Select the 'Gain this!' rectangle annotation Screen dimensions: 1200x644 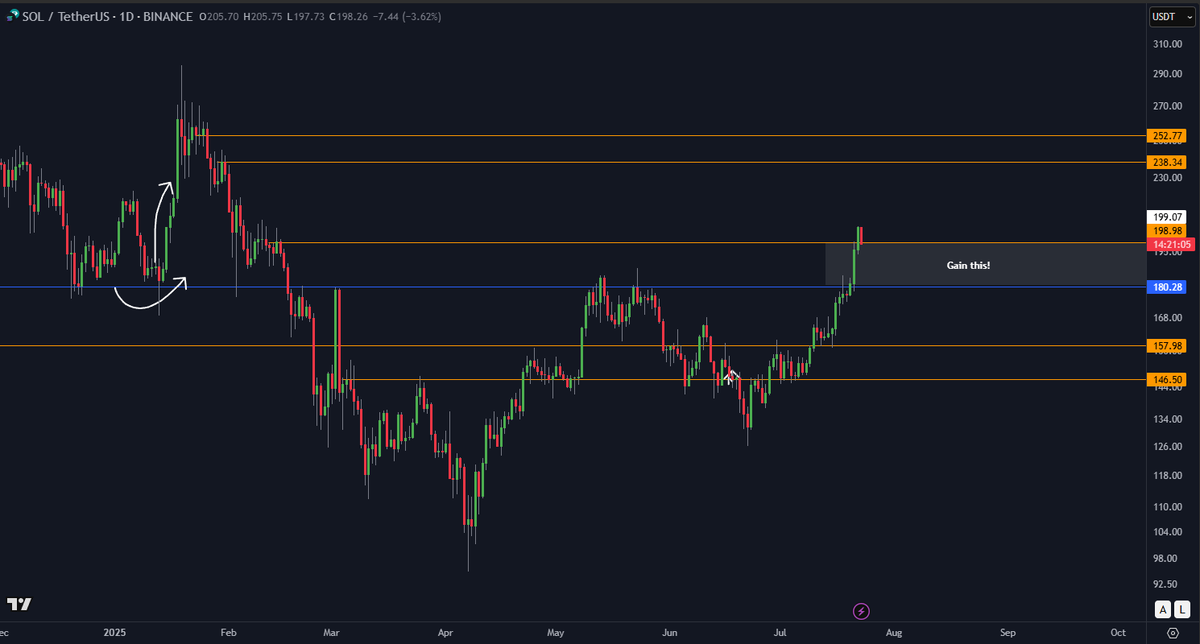point(984,265)
